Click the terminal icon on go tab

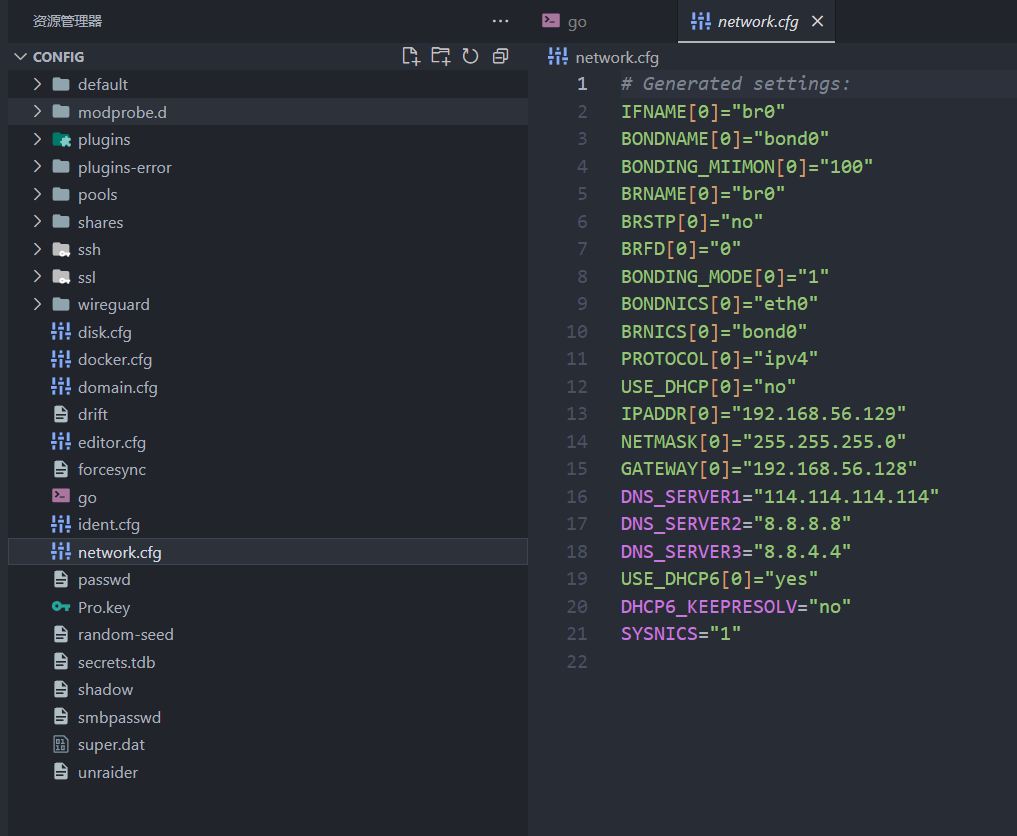[x=551, y=21]
